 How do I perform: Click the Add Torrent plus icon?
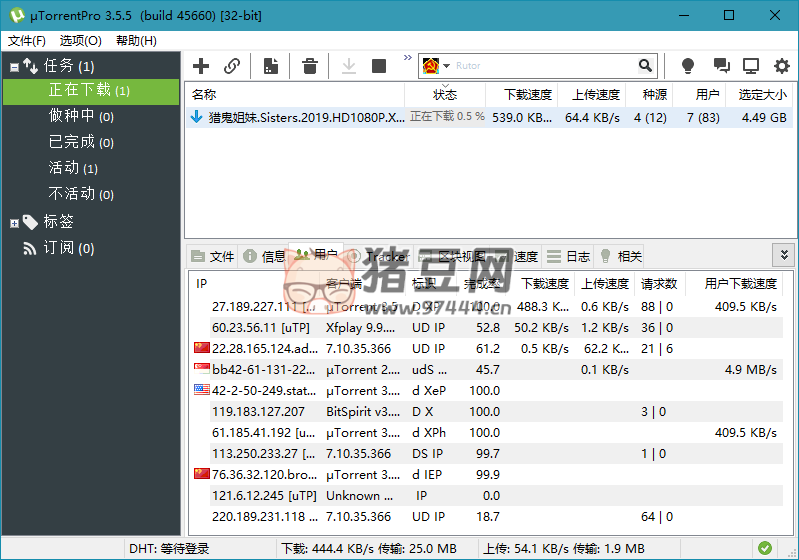pos(201,66)
